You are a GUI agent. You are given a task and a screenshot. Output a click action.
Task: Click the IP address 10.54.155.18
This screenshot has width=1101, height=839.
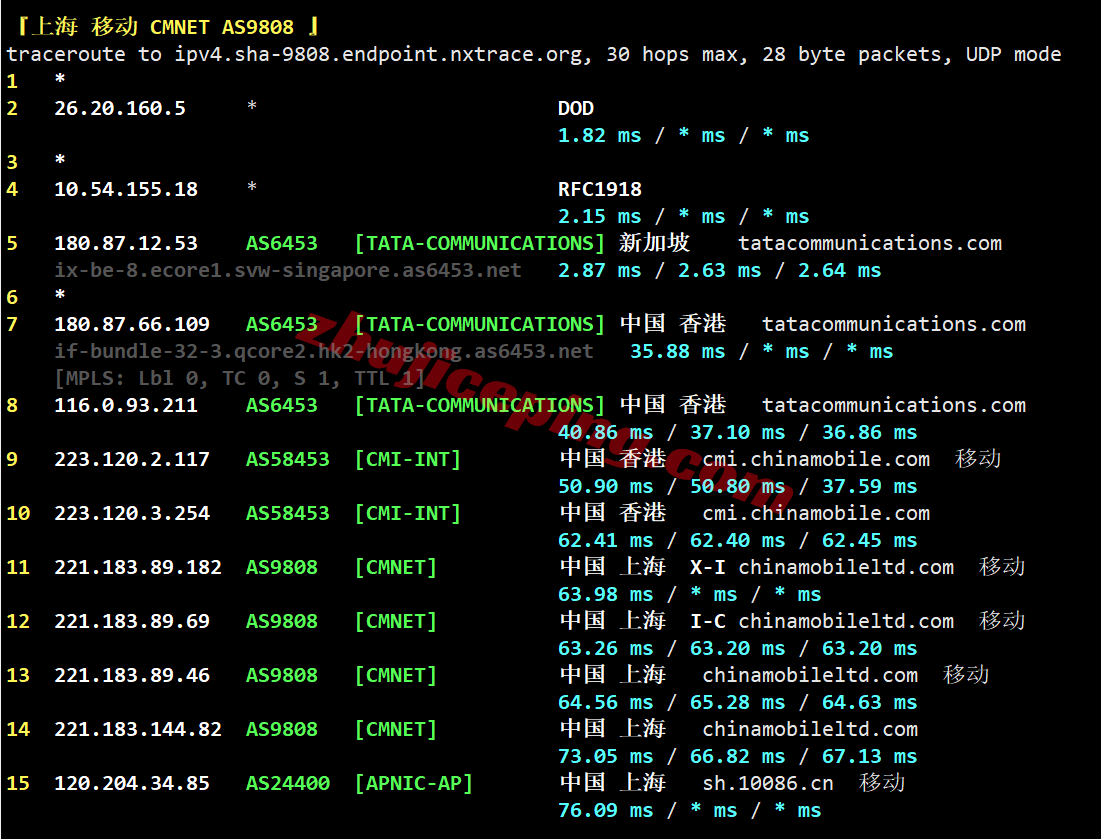point(126,190)
